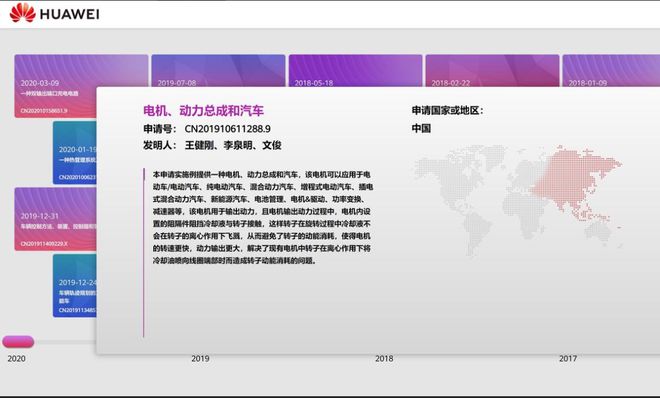The image size is (660, 398).
Task: Click the 申请国家或地区 label
Action: (x=447, y=111)
